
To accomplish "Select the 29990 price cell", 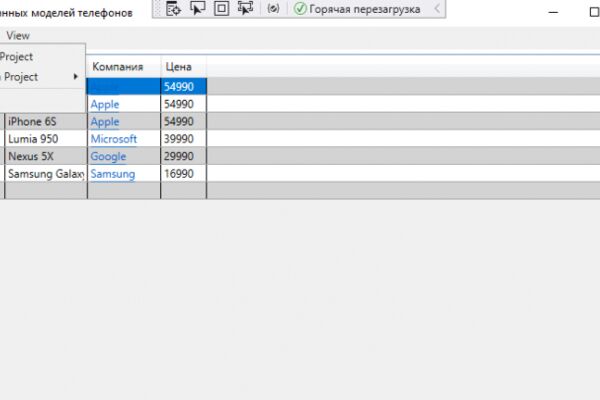I will click(184, 157).
